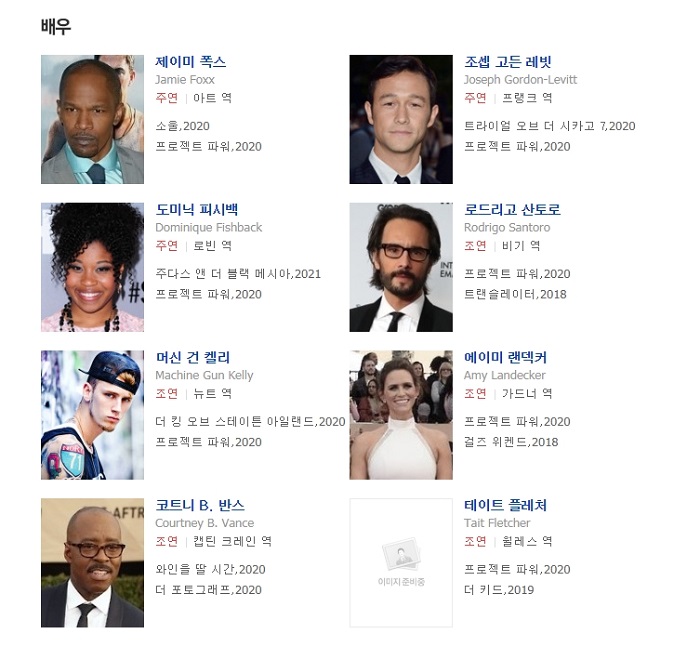Select the 도미닉 피시백 name link
This screenshot has width=700, height=647.
(x=197, y=209)
